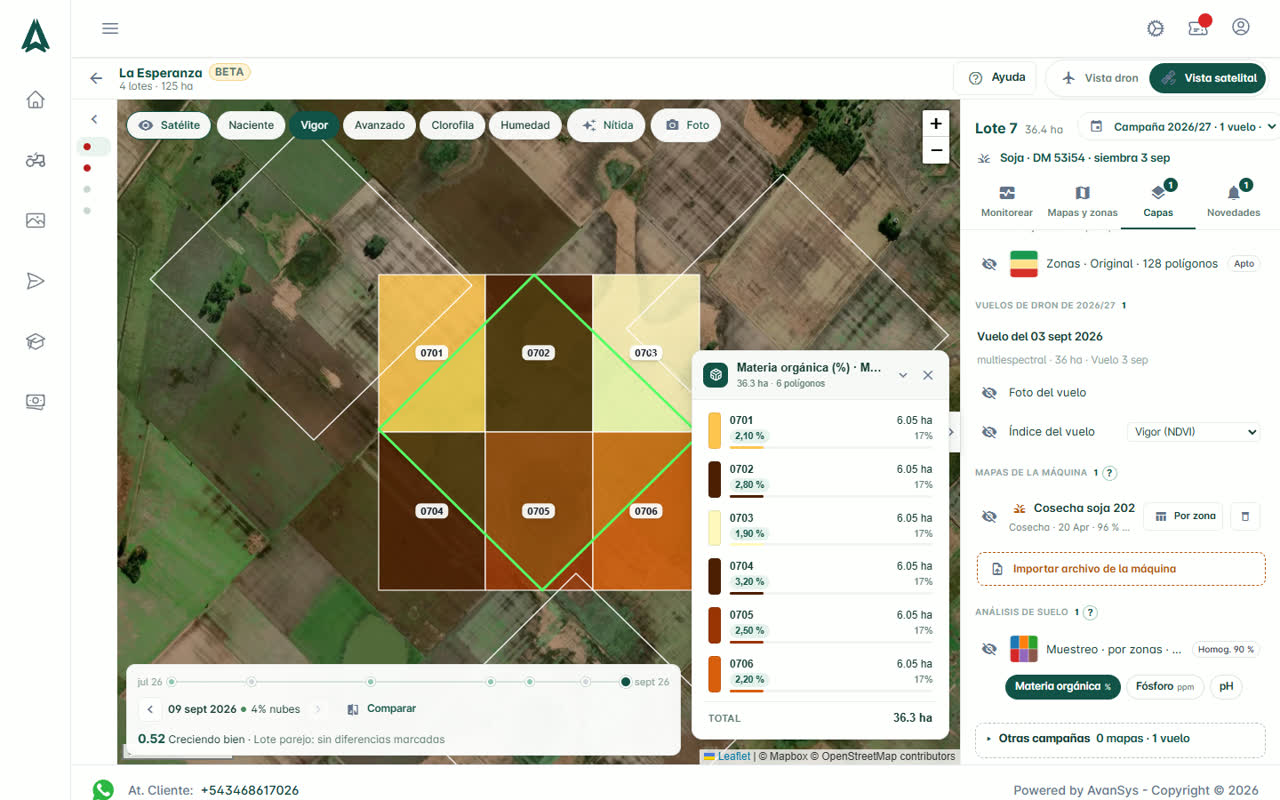Open the Leaflet attribution link

tap(734, 756)
